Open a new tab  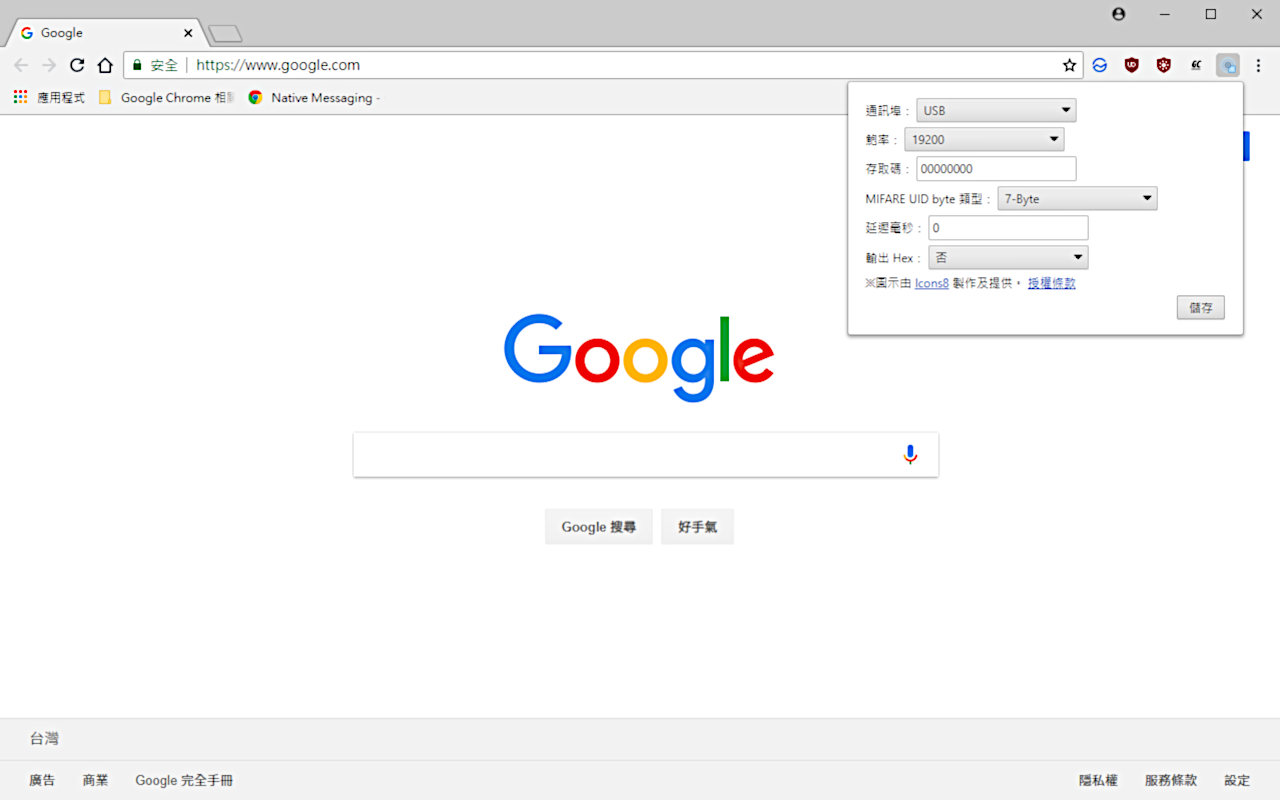pyautogui.click(x=225, y=34)
